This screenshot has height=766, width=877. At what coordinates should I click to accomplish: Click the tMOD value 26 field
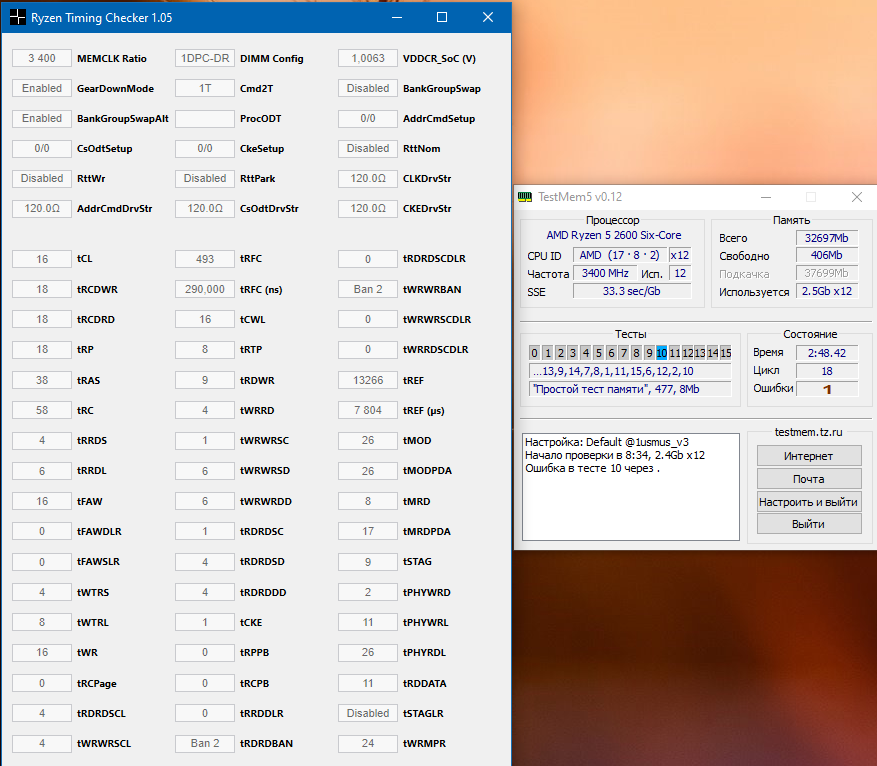click(x=367, y=441)
